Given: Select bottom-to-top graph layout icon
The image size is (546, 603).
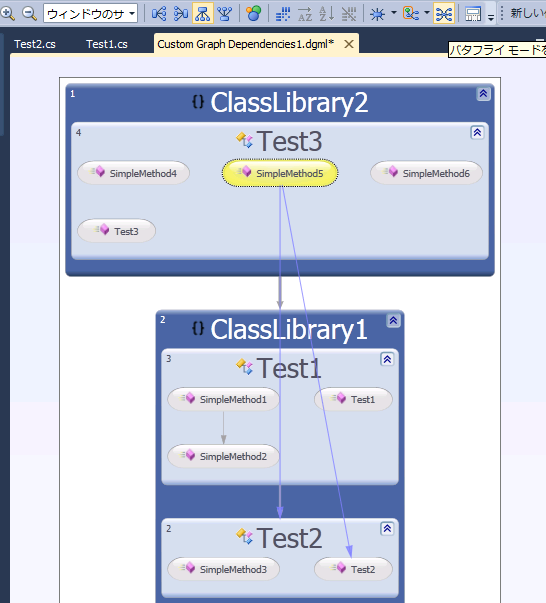Looking at the screenshot, I should click(225, 14).
